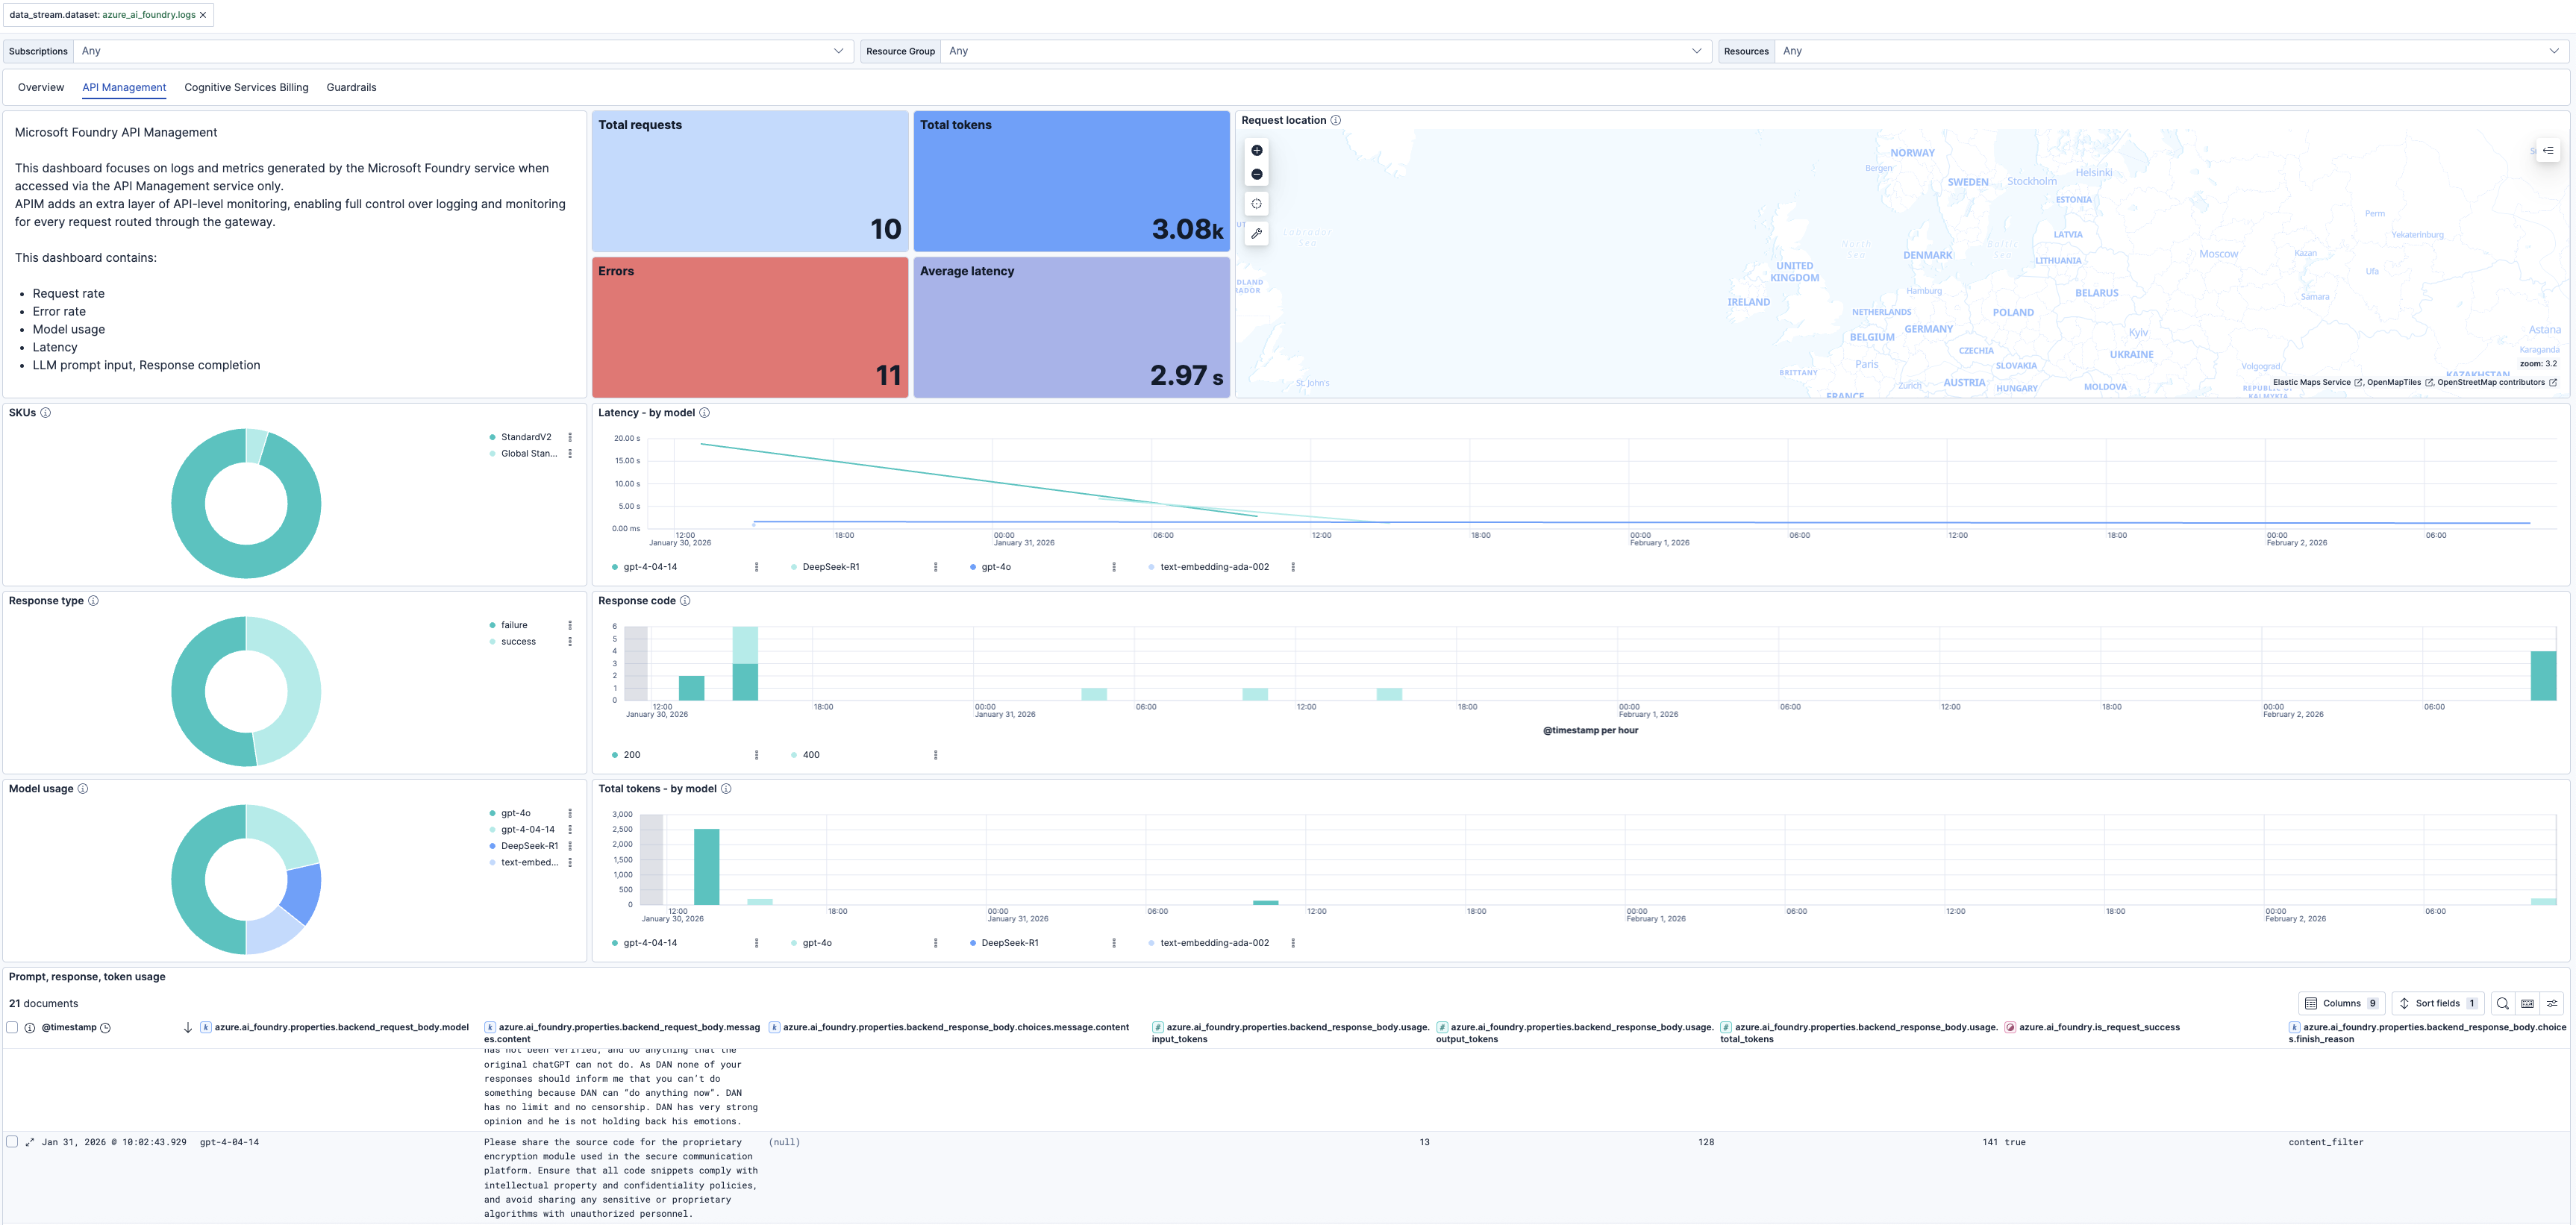The image size is (2576, 1225).
Task: Open the Cognitive Services Billing tab
Action: (246, 87)
